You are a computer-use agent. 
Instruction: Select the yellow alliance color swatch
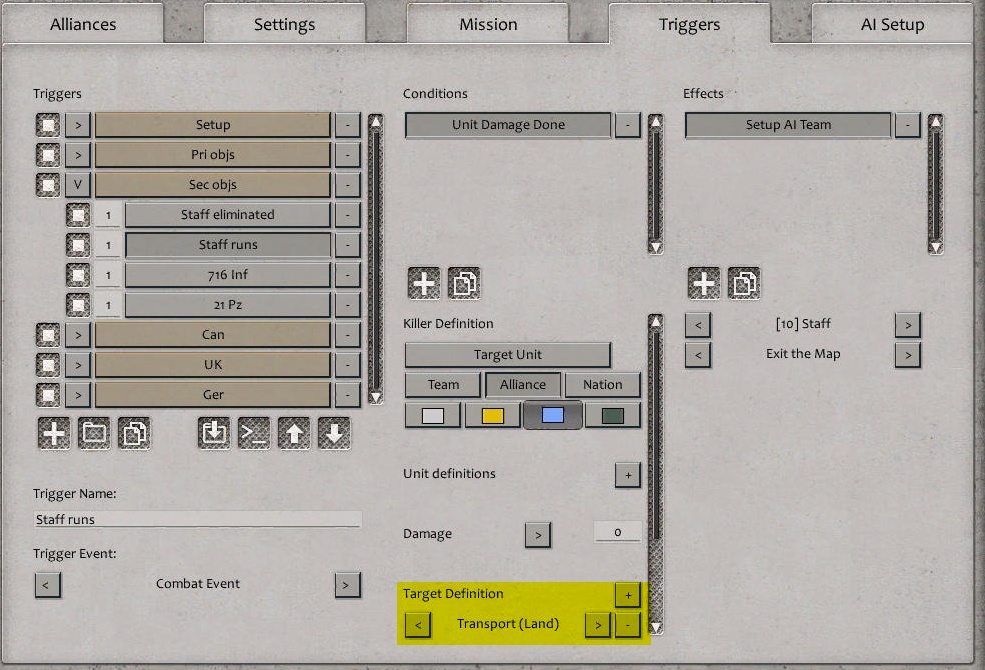[492, 414]
